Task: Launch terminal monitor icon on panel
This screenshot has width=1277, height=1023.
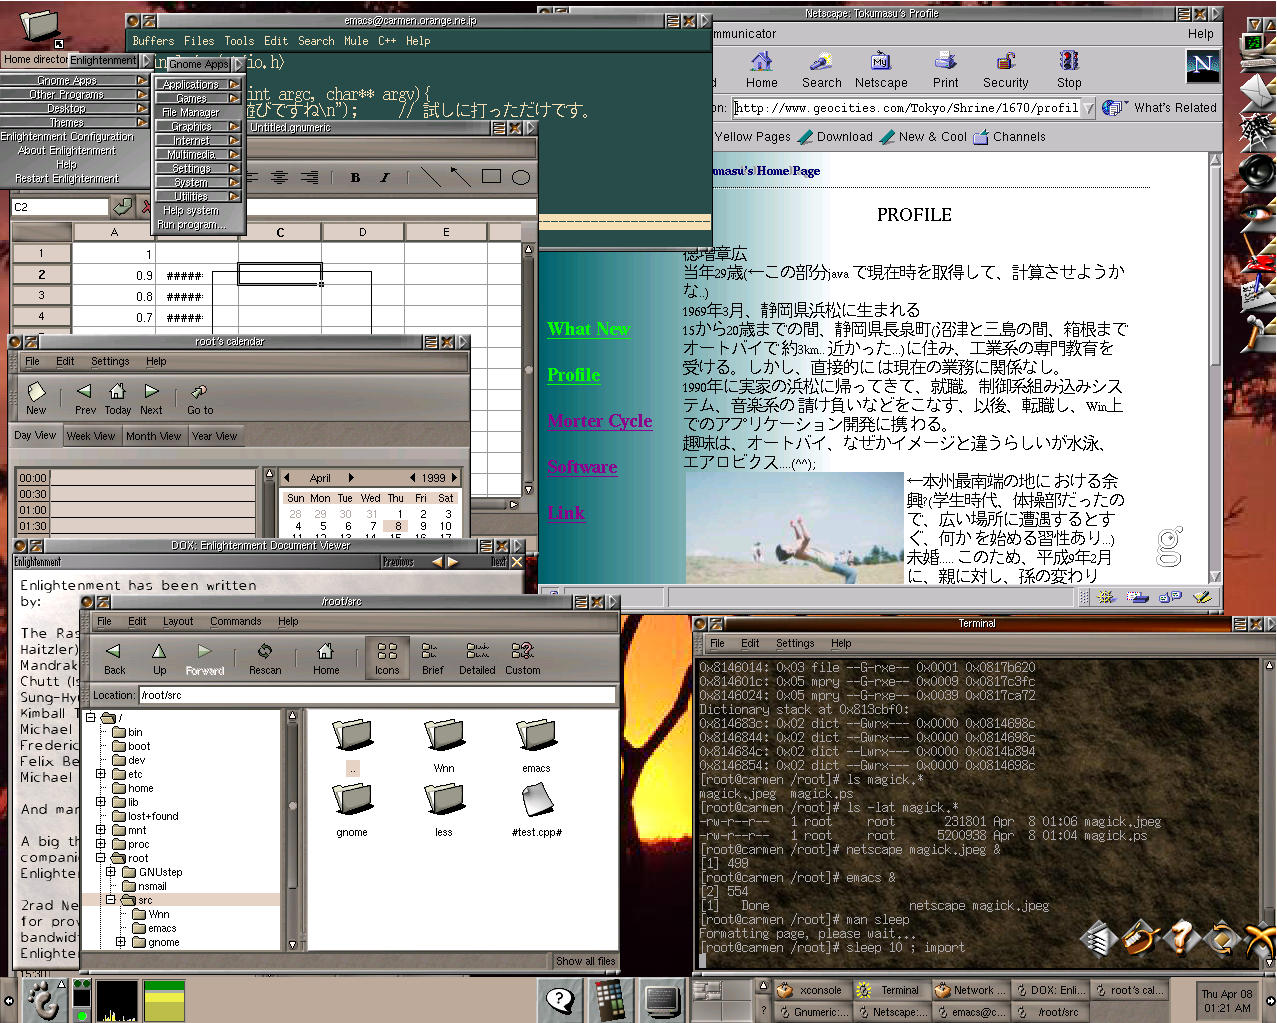Action: (663, 999)
